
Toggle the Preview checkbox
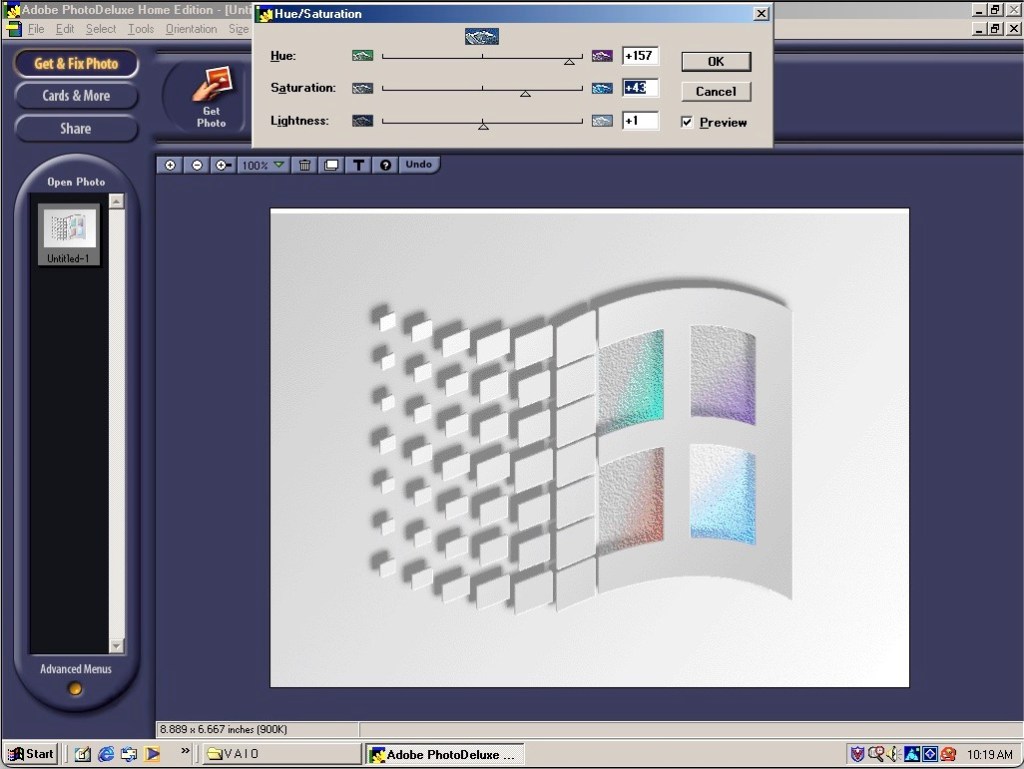click(687, 122)
